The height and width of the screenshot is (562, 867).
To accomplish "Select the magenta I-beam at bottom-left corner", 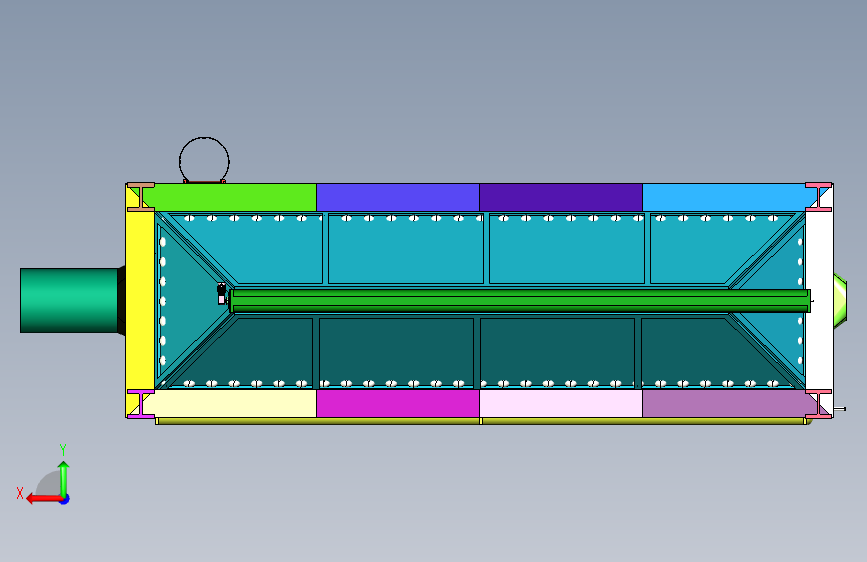I will (x=141, y=404).
